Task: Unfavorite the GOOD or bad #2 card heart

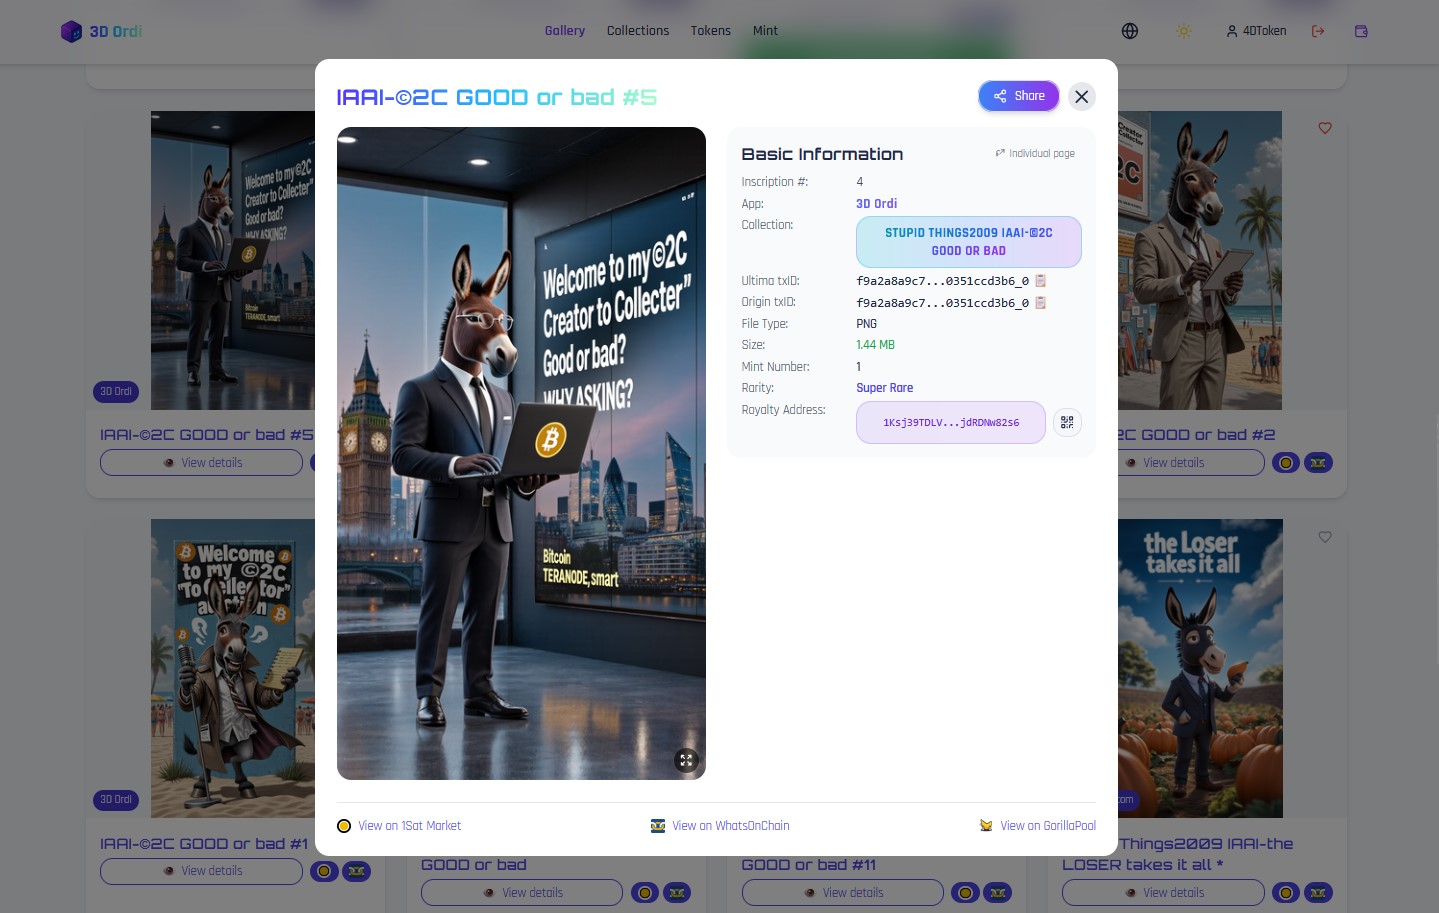Action: (x=1325, y=128)
